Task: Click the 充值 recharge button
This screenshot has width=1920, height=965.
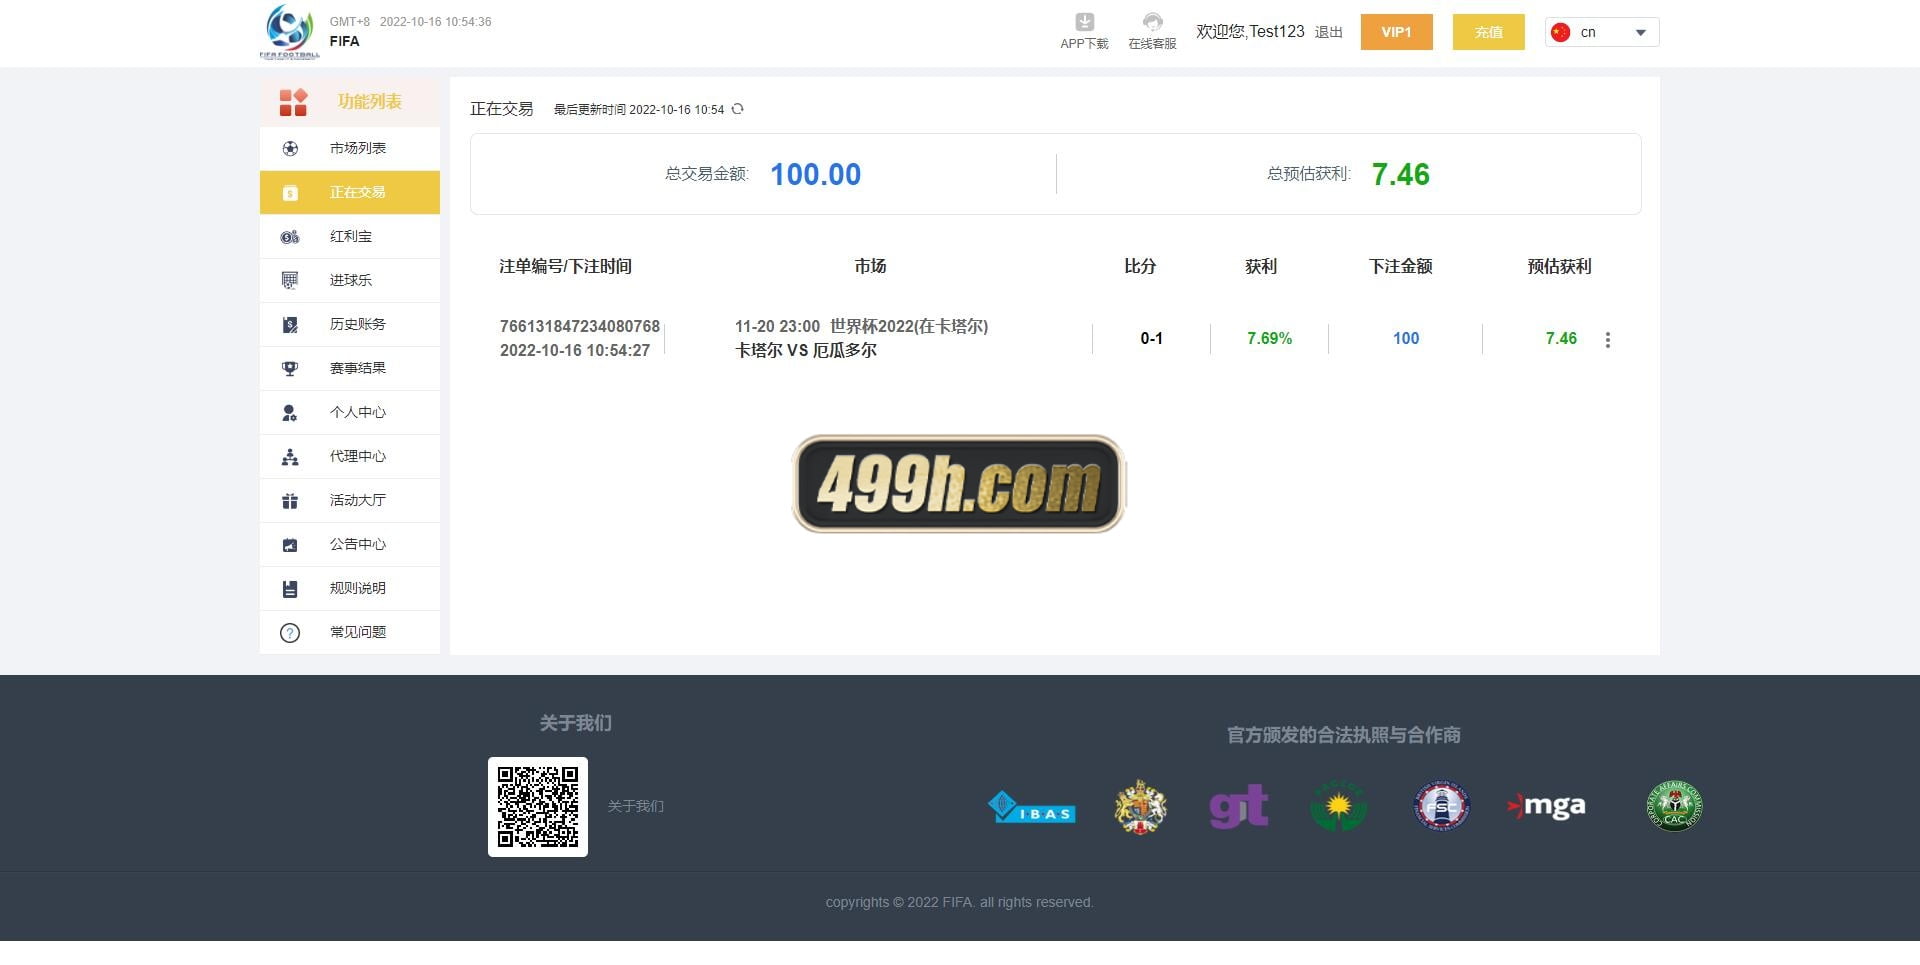Action: [x=1488, y=32]
